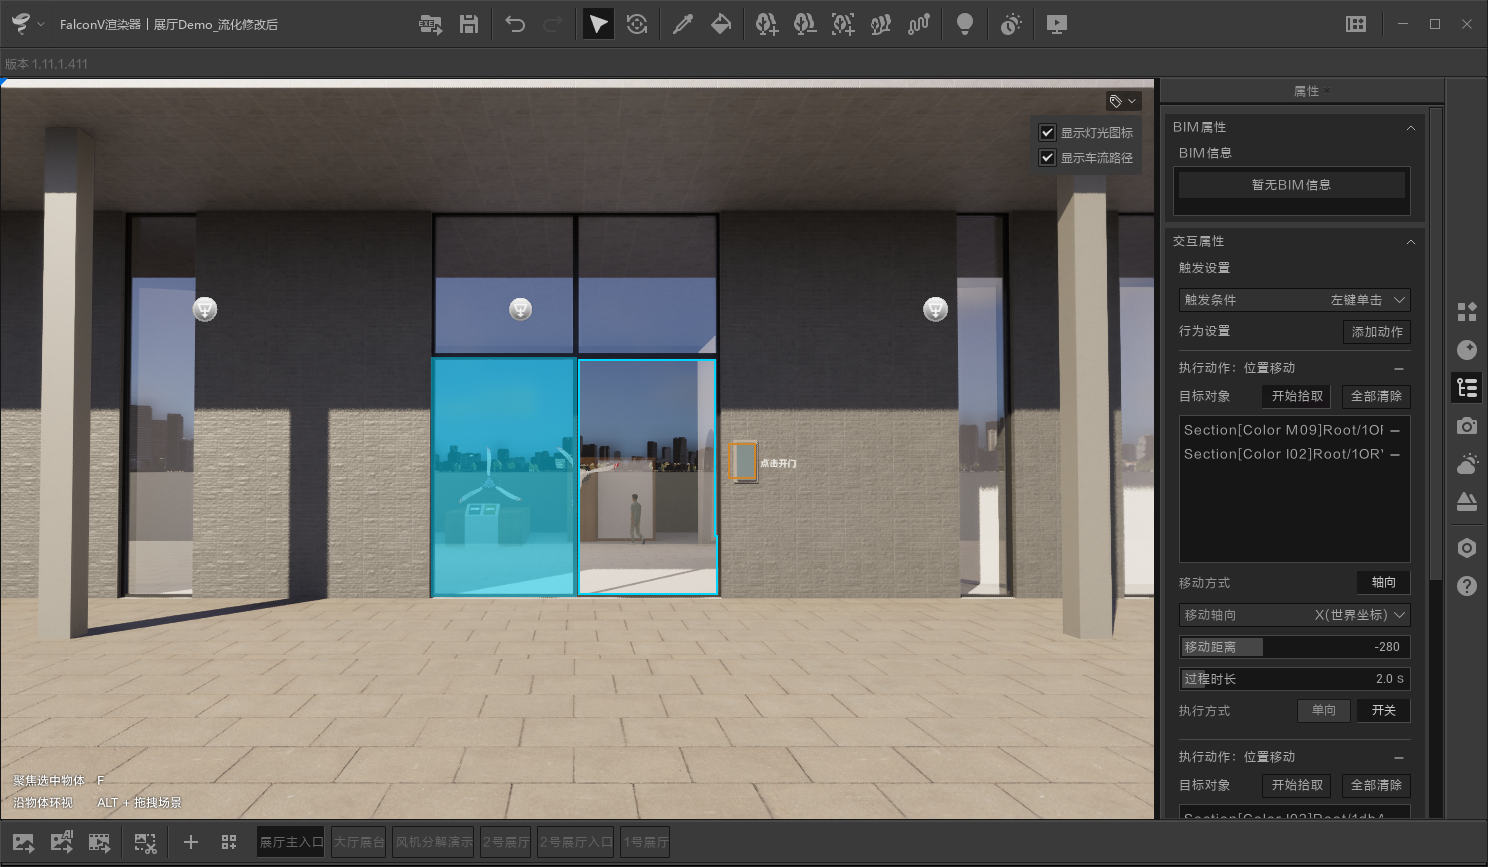Open weather settings in right sidebar
The image size is (1488, 867).
(1467, 464)
